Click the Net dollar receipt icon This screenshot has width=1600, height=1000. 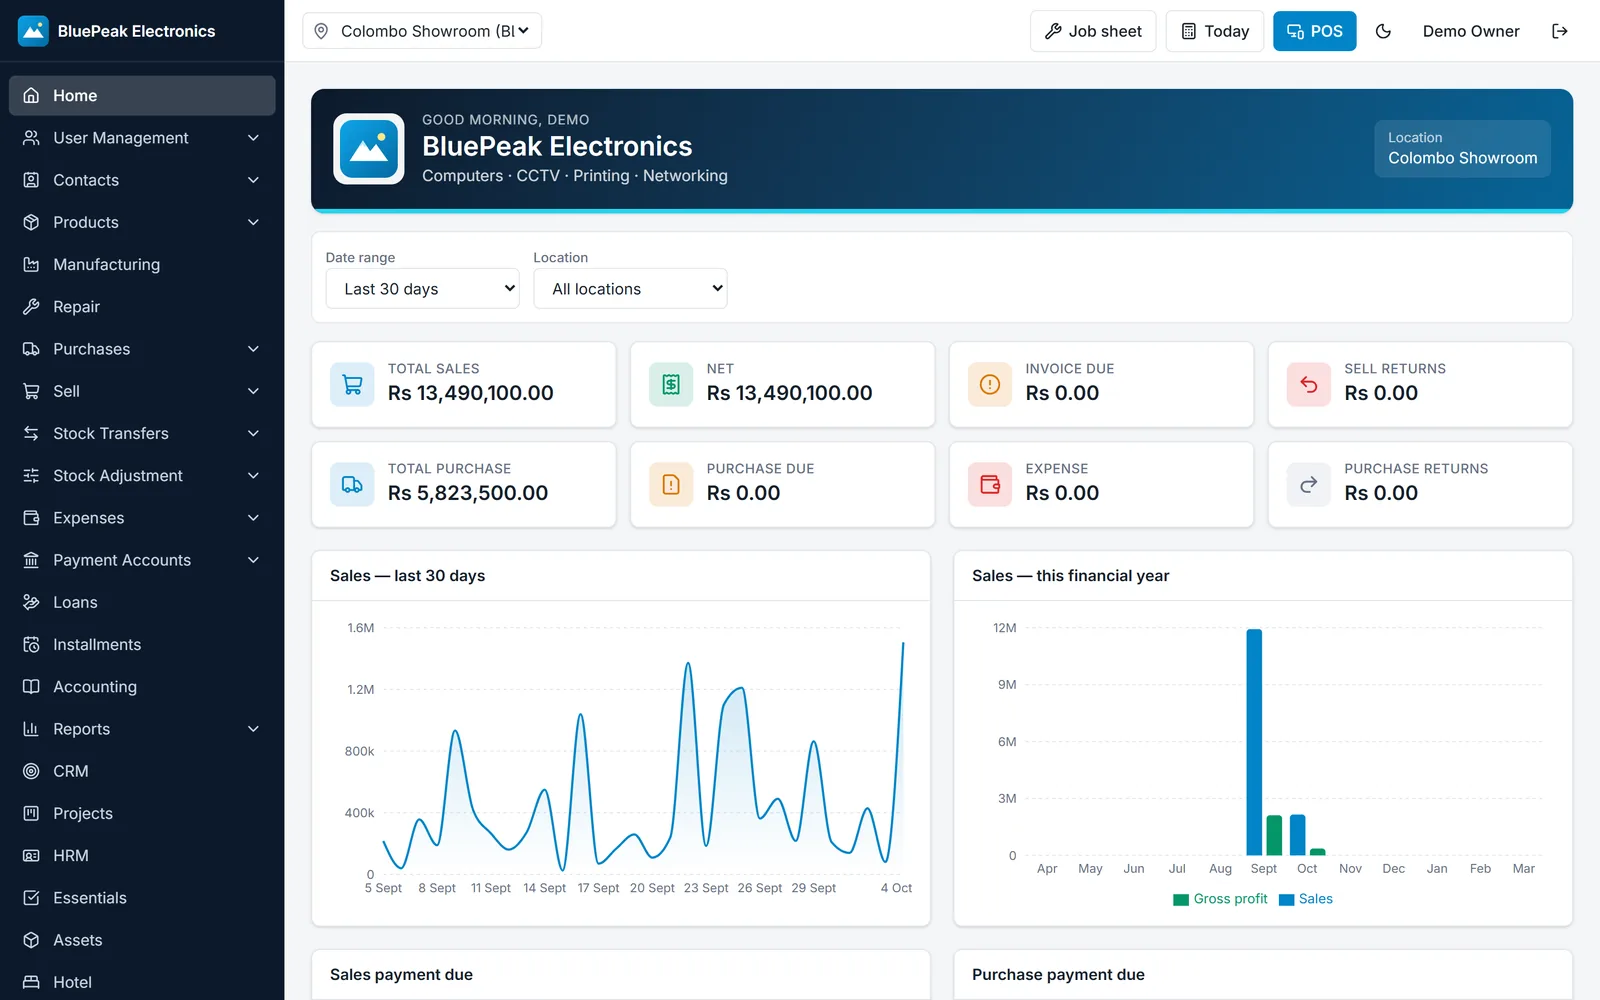tap(671, 385)
